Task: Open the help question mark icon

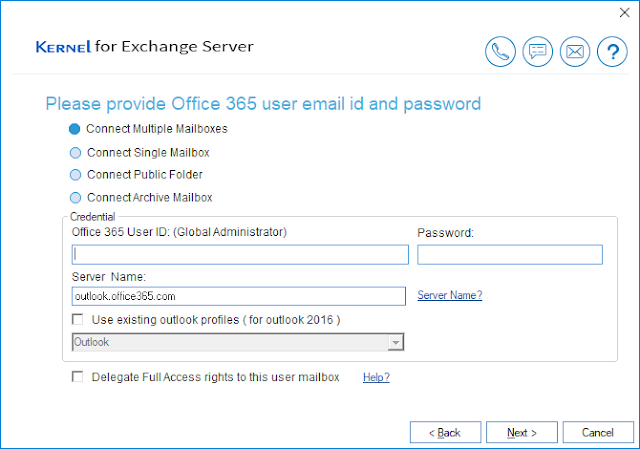Action: 611,52
